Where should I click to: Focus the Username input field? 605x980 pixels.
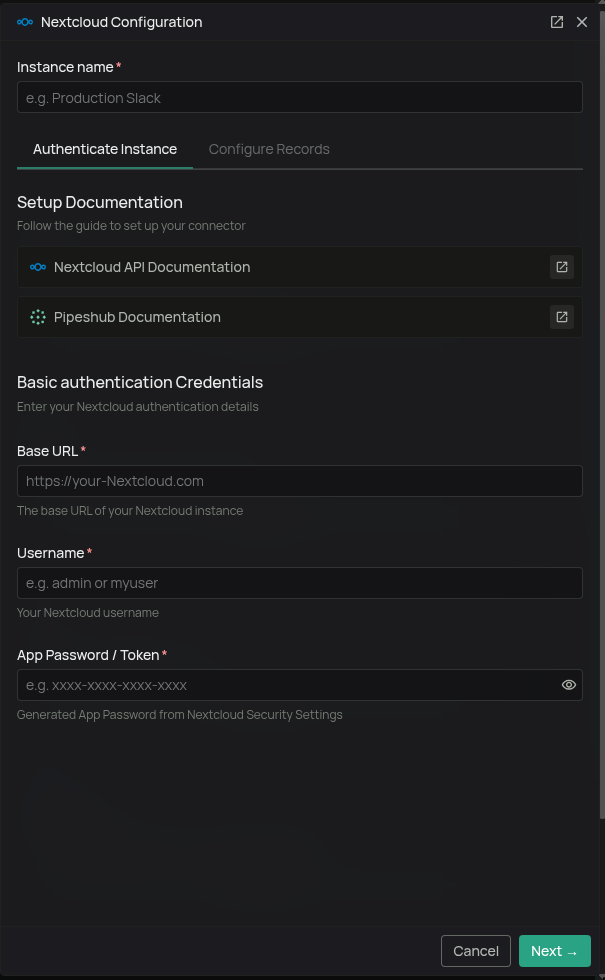[x=300, y=582]
